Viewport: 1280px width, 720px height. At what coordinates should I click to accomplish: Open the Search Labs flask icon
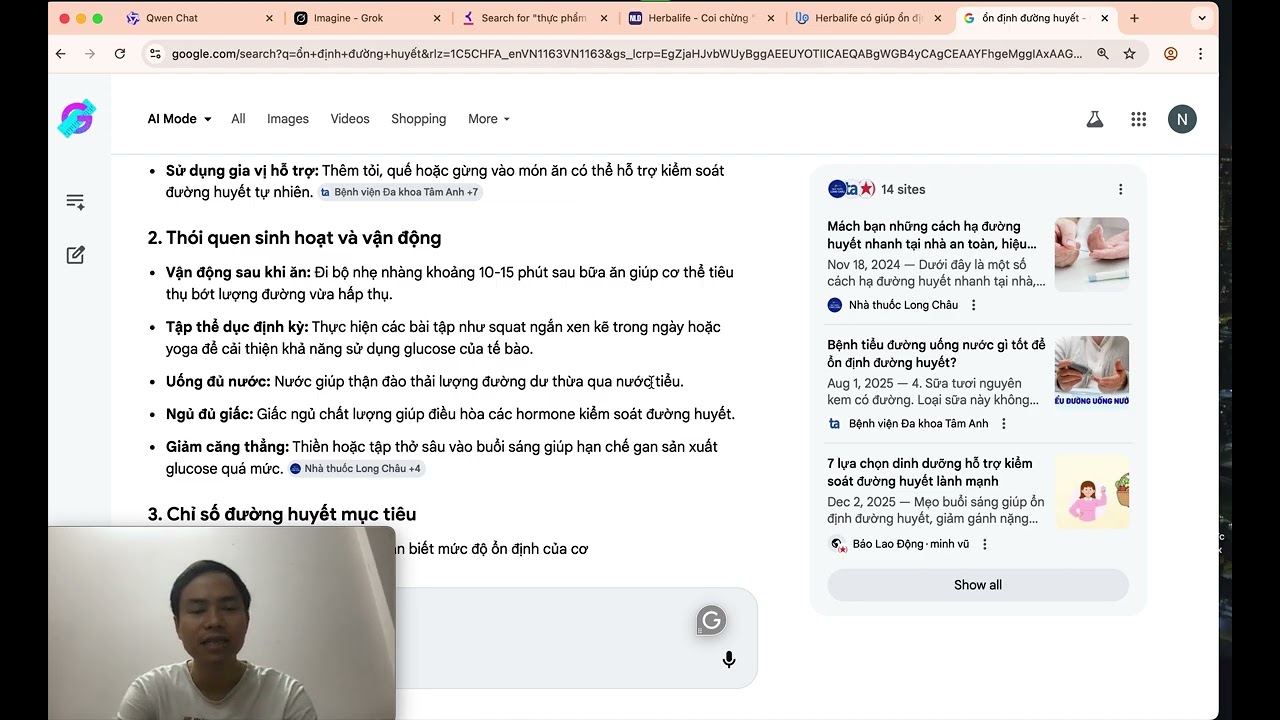click(1095, 119)
